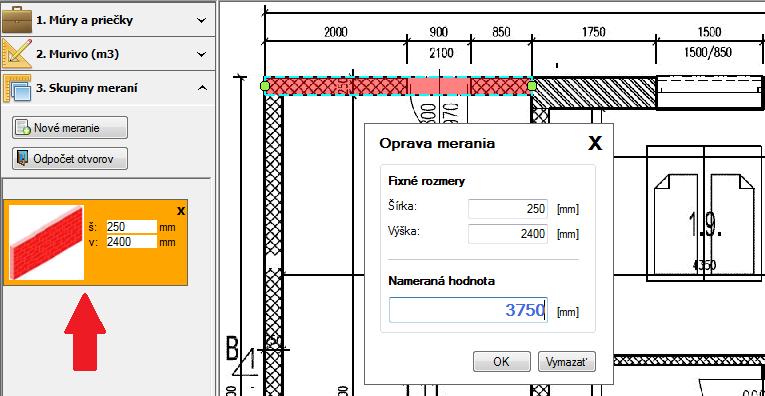This screenshot has width=765, height=396.
Task: Click the Nové meranie button
Action: click(x=70, y=128)
